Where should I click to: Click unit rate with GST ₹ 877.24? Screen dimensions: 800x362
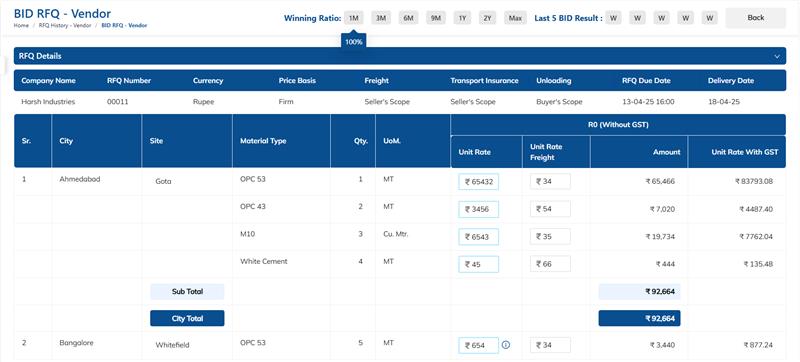[x=758, y=345]
